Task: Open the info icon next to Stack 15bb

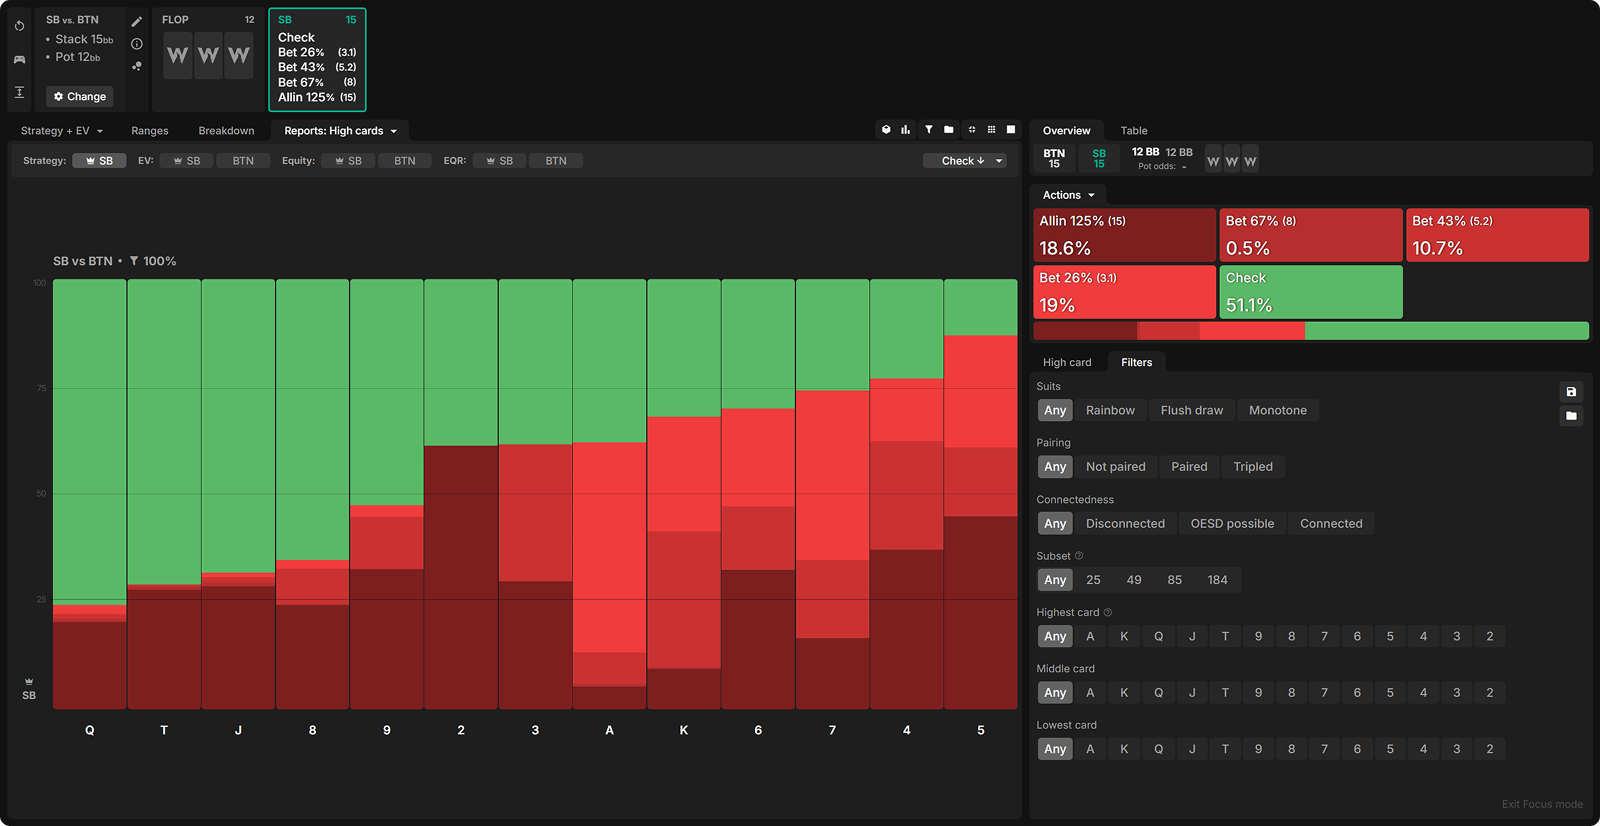Action: (x=137, y=44)
